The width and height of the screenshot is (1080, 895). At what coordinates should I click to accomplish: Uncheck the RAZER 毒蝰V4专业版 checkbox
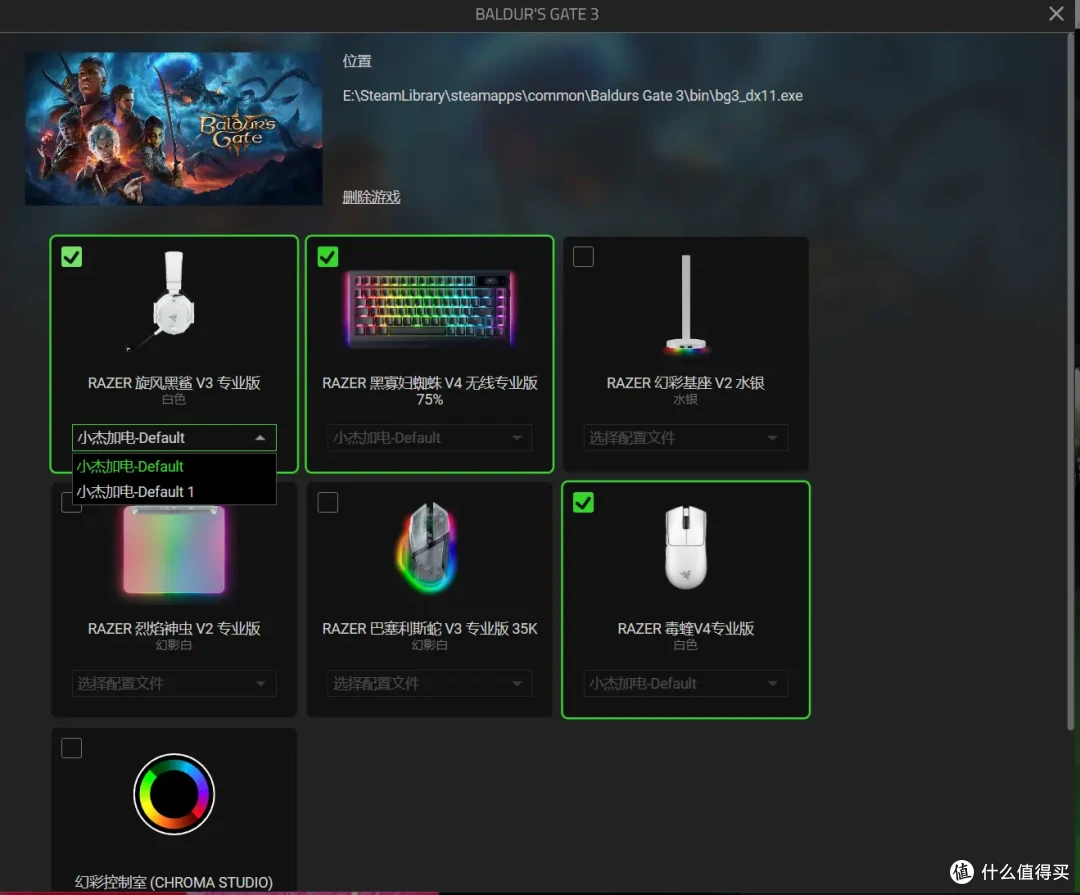point(583,502)
